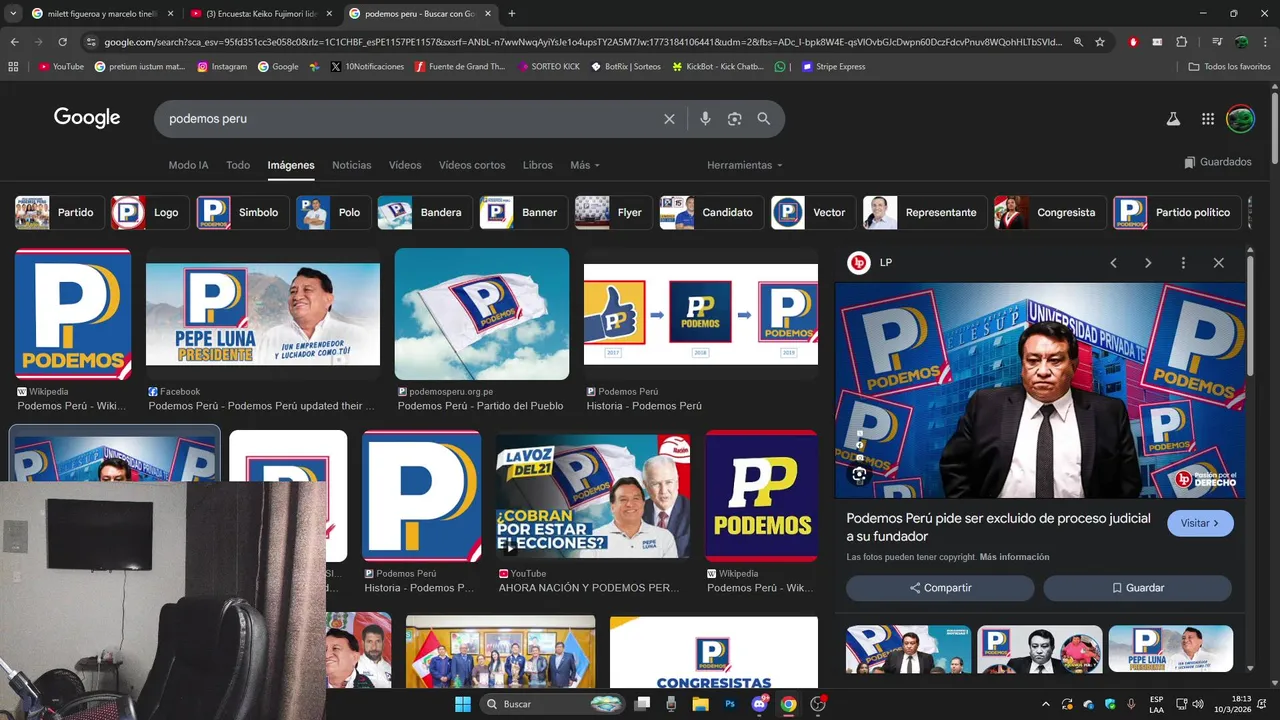Image resolution: width=1280 pixels, height=720 pixels.
Task: Show next image in preview panel
Action: tap(1148, 263)
